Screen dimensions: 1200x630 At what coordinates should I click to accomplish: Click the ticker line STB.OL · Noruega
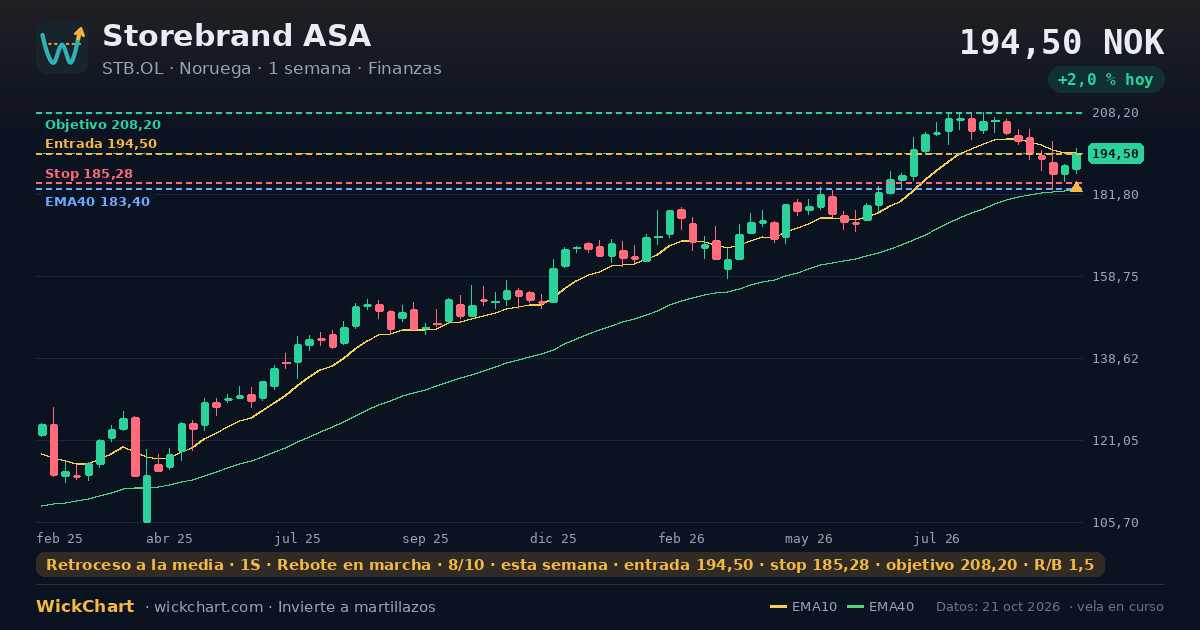pos(176,69)
